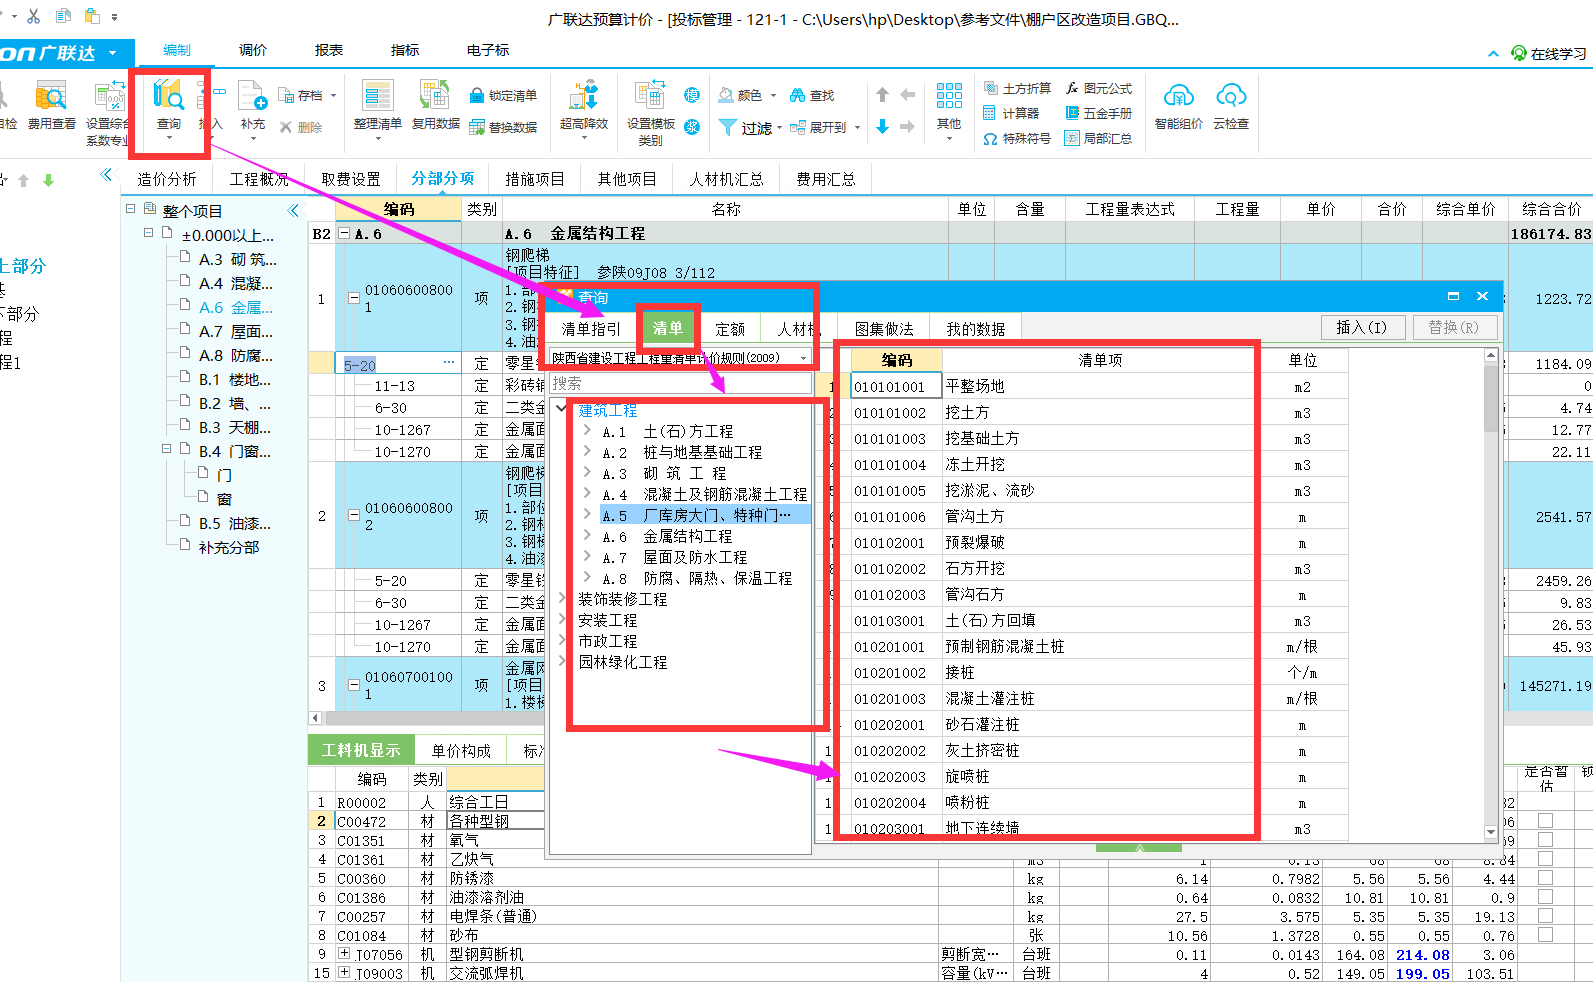Image resolution: width=1593 pixels, height=982 pixels.
Task: Expand A.6 金属结构工程 node in query tree
Action: point(587,536)
